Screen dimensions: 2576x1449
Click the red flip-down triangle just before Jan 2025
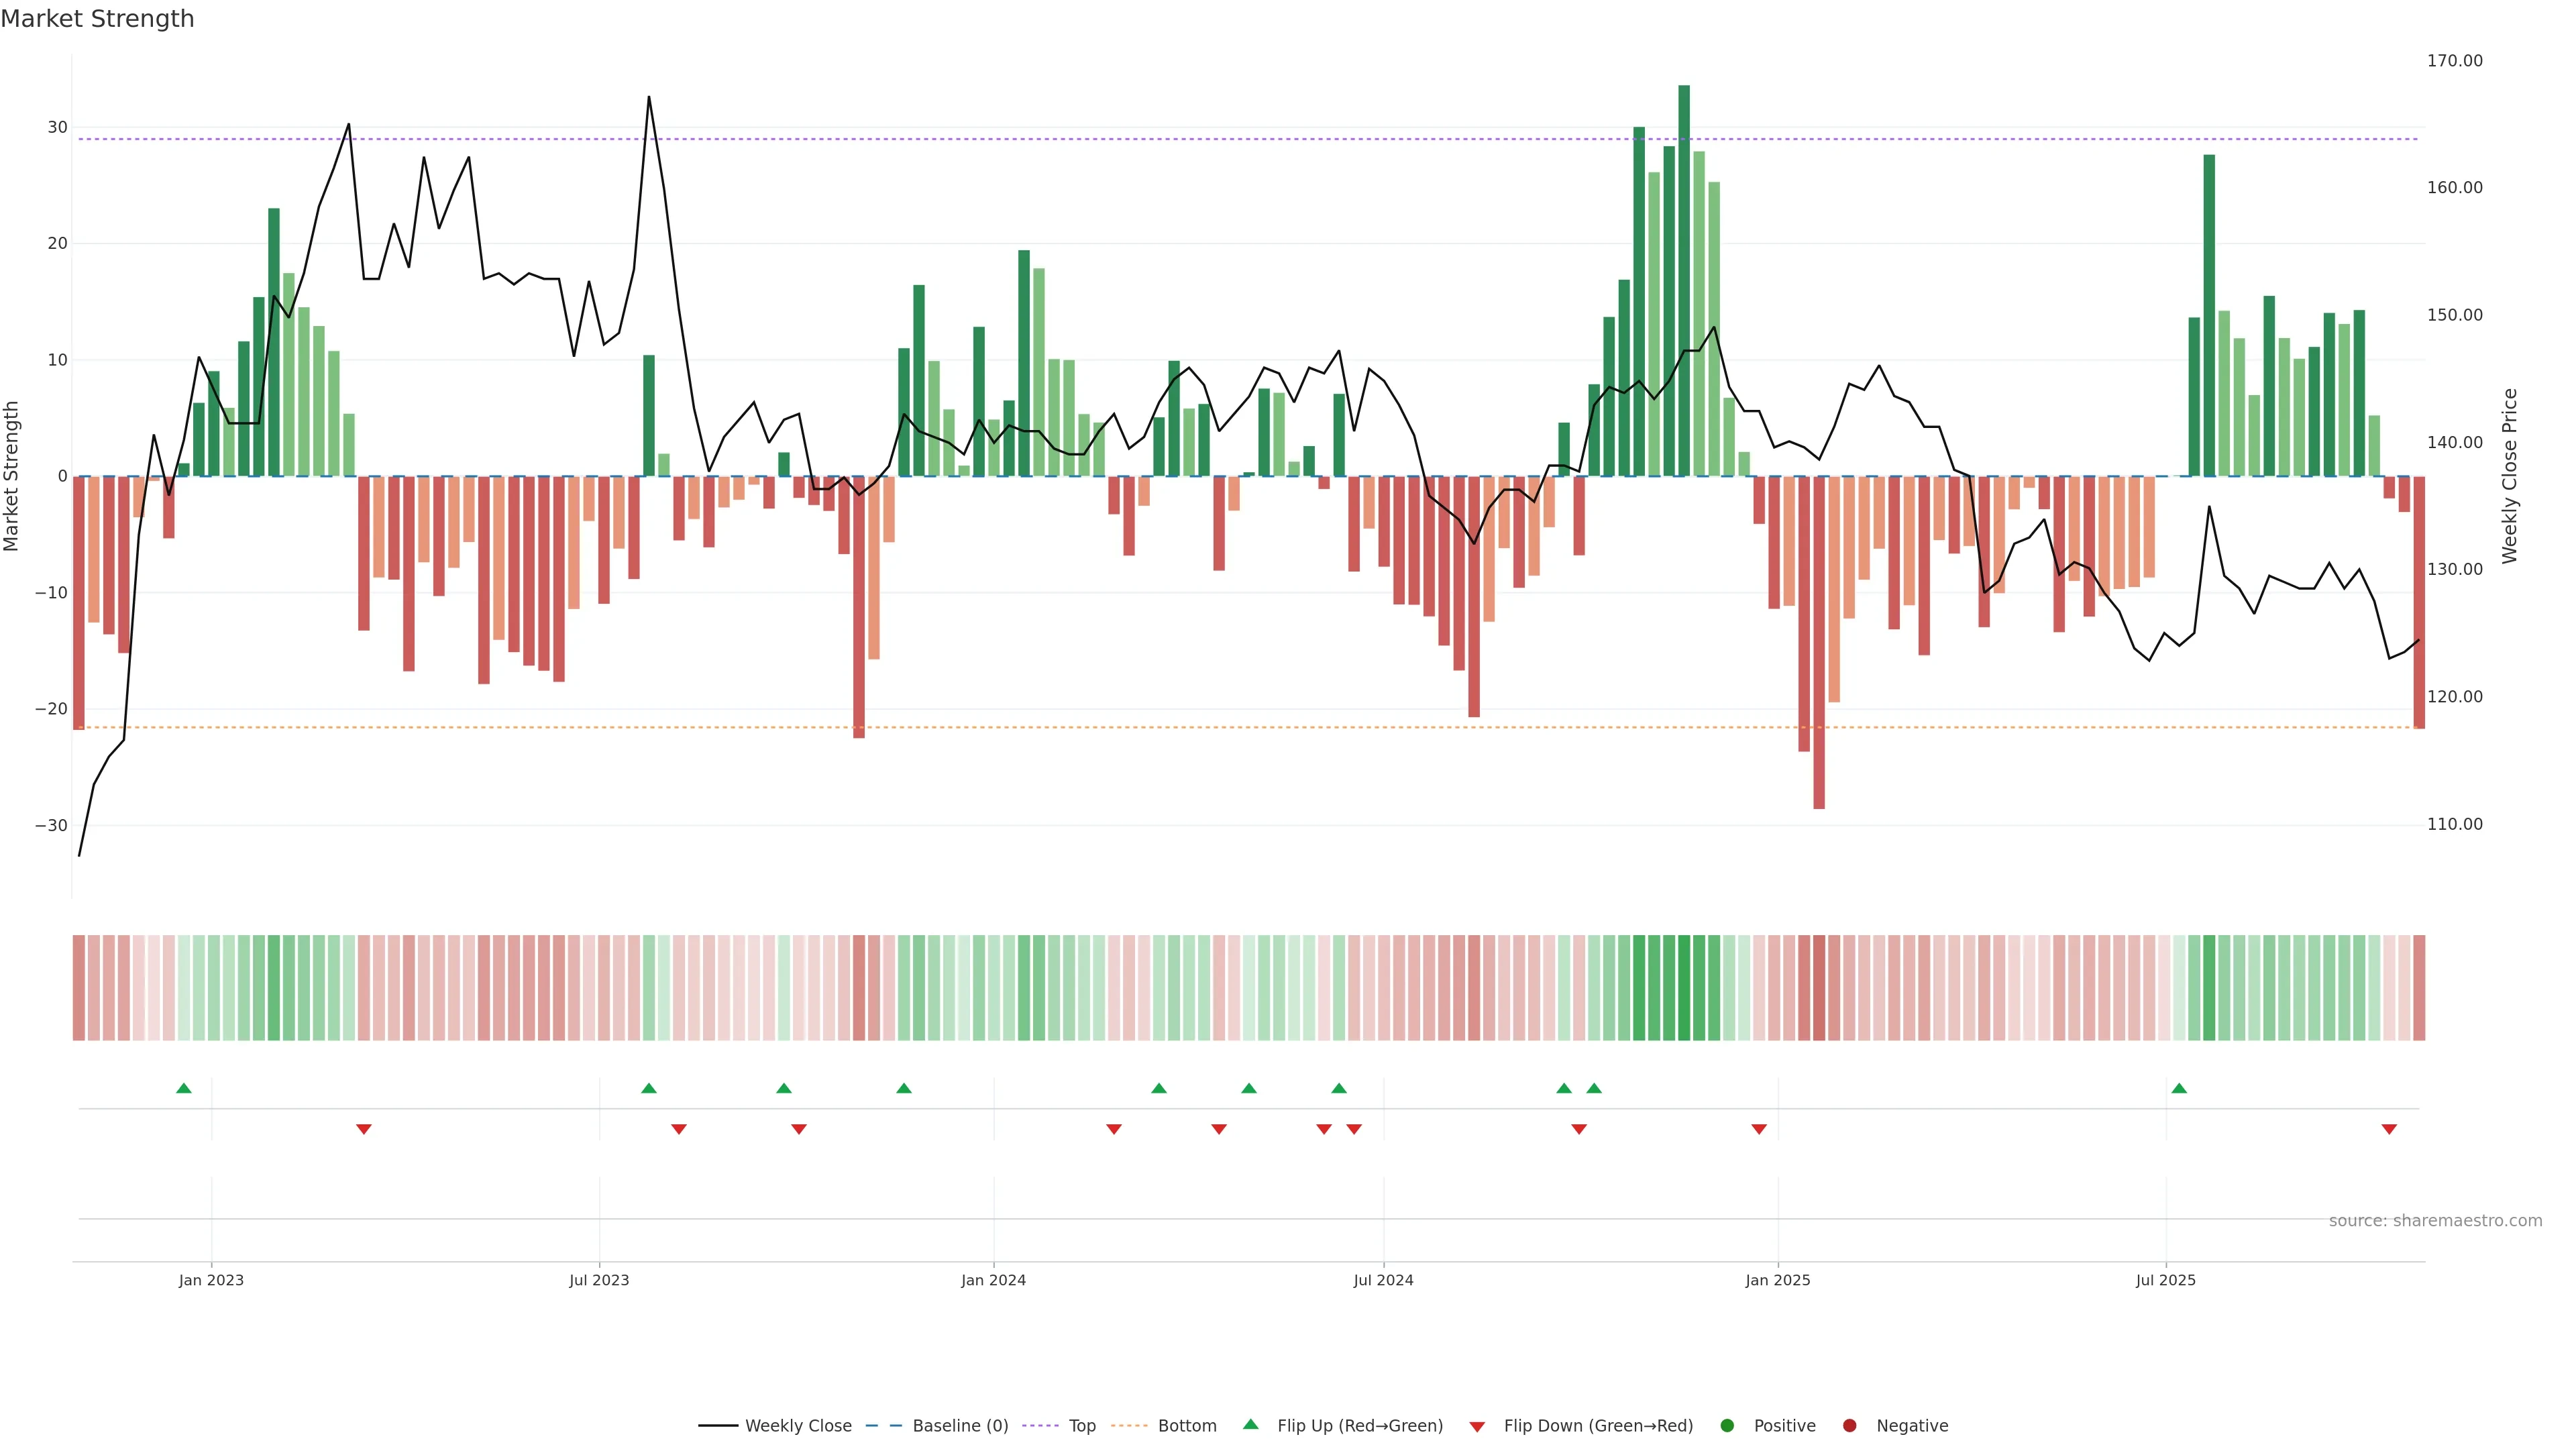(x=1759, y=1129)
